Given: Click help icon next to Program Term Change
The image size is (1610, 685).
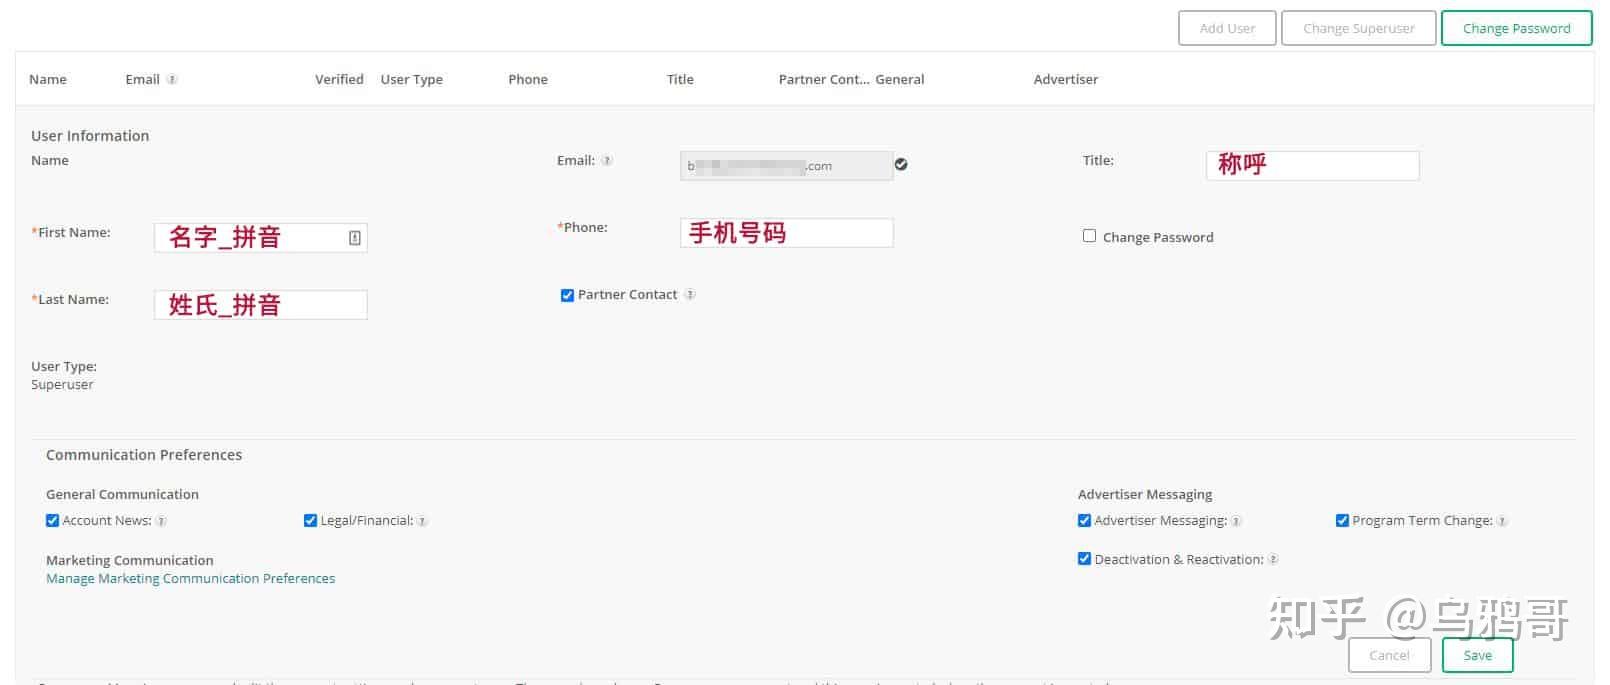Looking at the screenshot, I should click(1502, 521).
